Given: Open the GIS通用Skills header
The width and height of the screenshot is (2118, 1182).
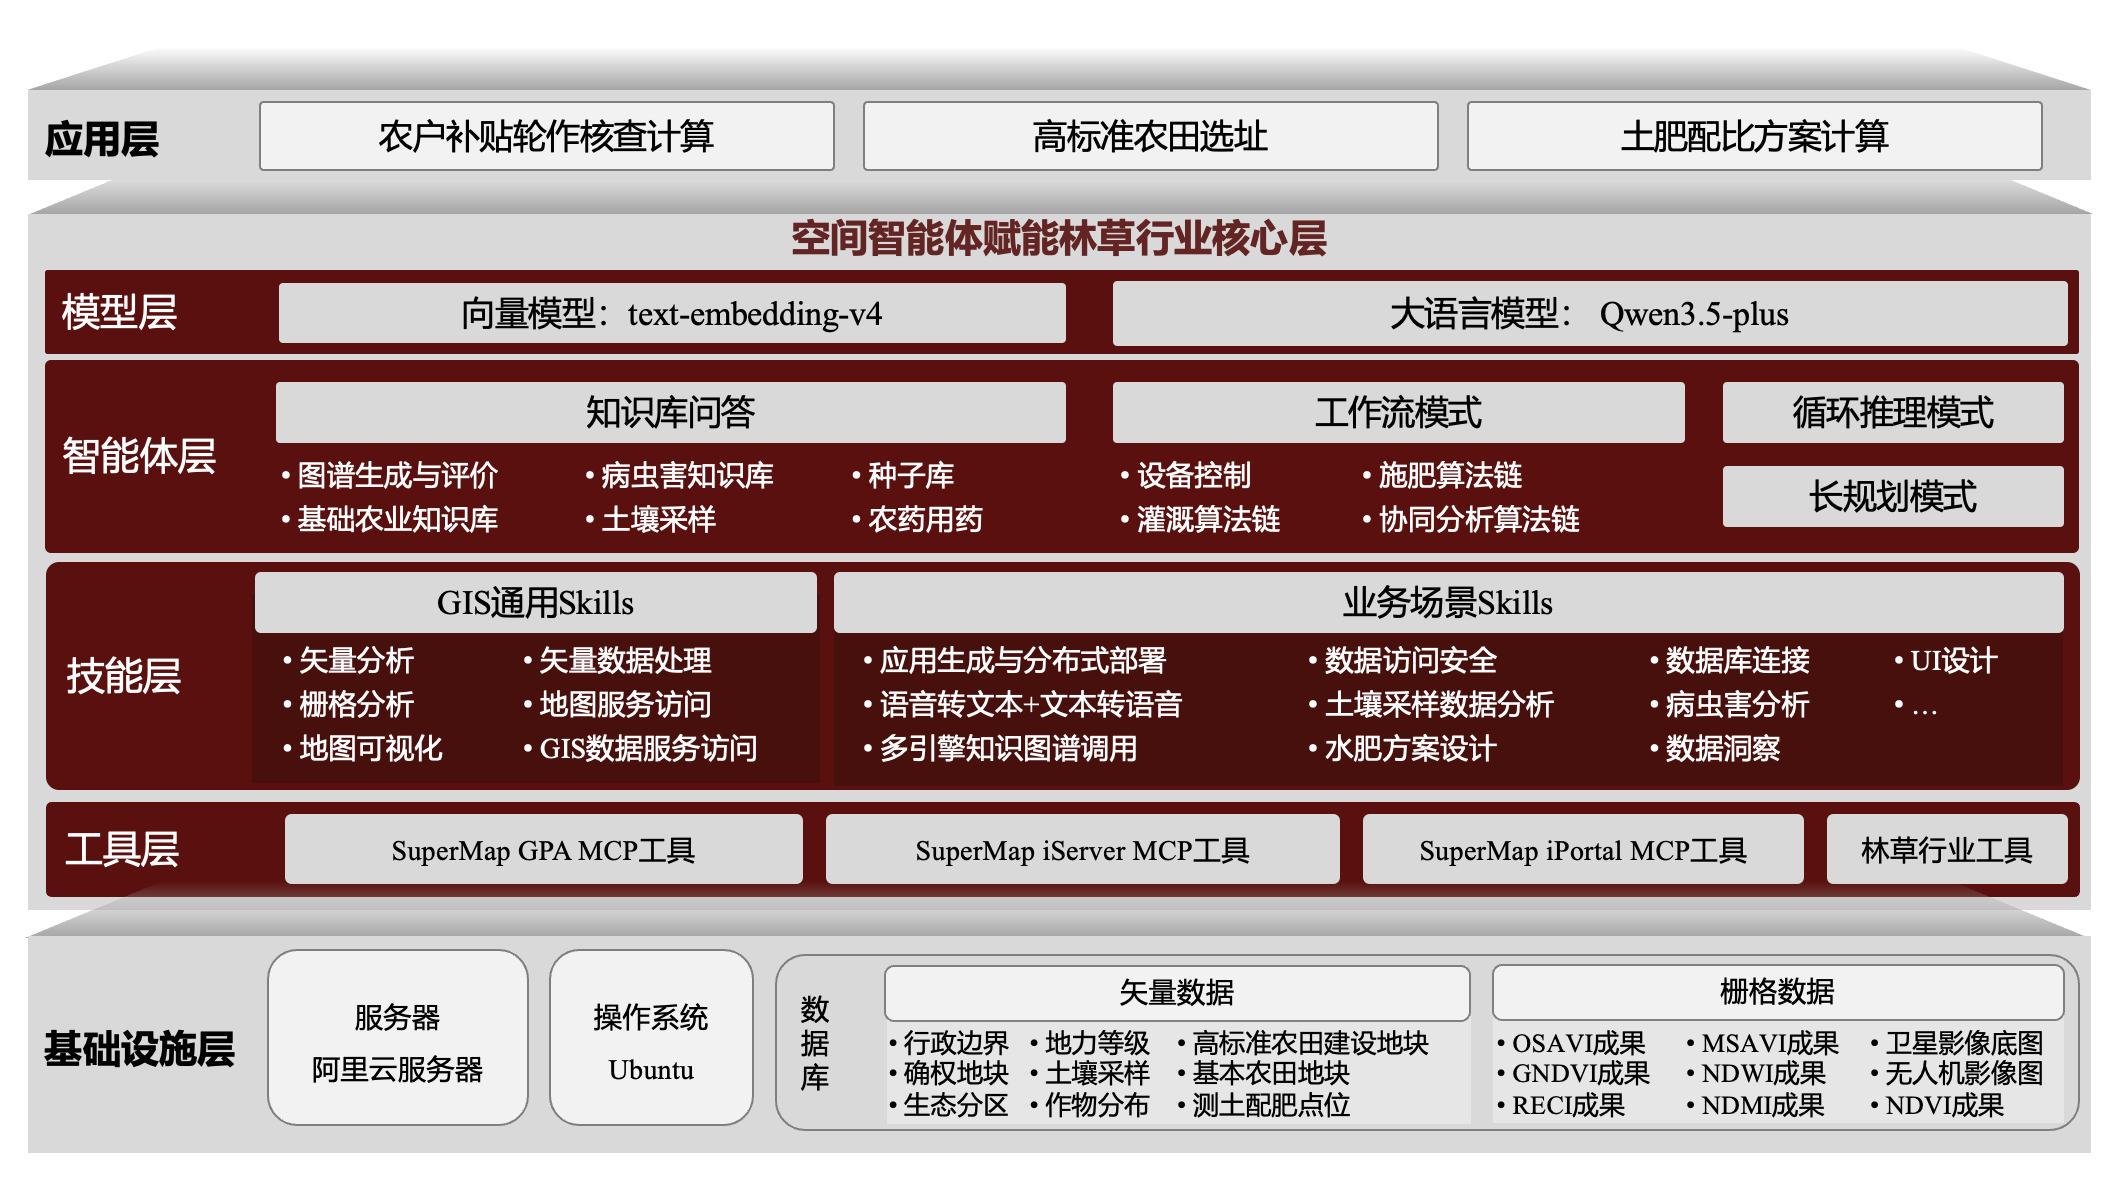Looking at the screenshot, I should click(536, 602).
